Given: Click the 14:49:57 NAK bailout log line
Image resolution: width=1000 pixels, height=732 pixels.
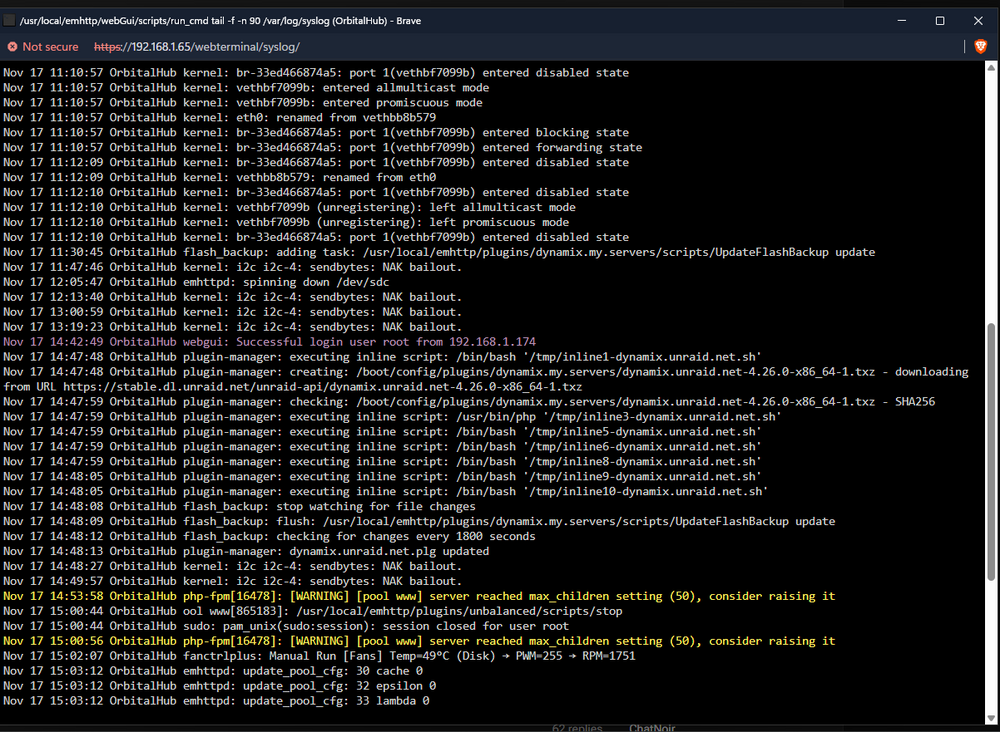Looking at the screenshot, I should pyautogui.click(x=233, y=581).
